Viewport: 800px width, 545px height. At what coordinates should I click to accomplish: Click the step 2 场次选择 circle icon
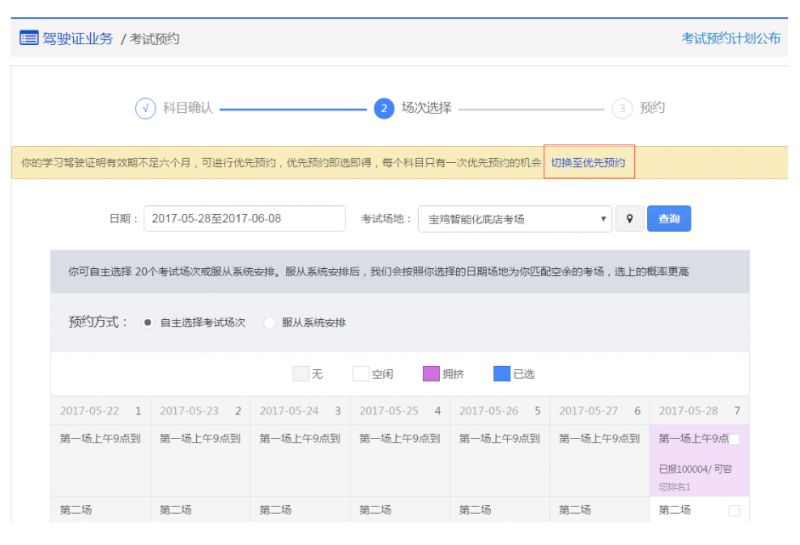point(383,108)
